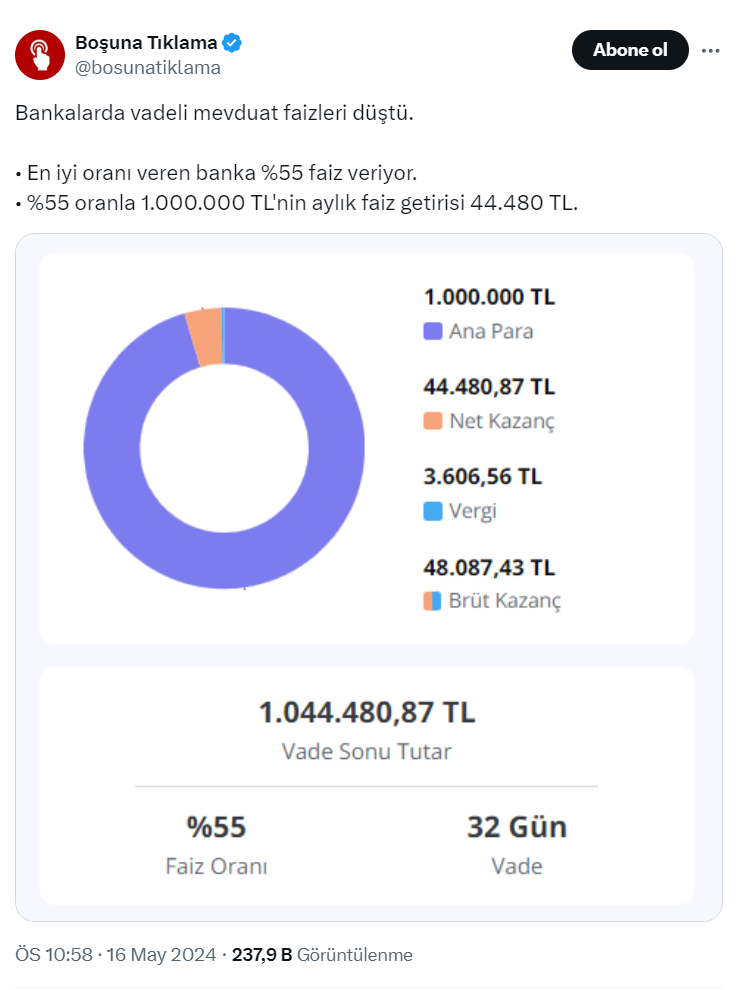Click the 1.000.000 TL principal amount text

click(x=489, y=297)
